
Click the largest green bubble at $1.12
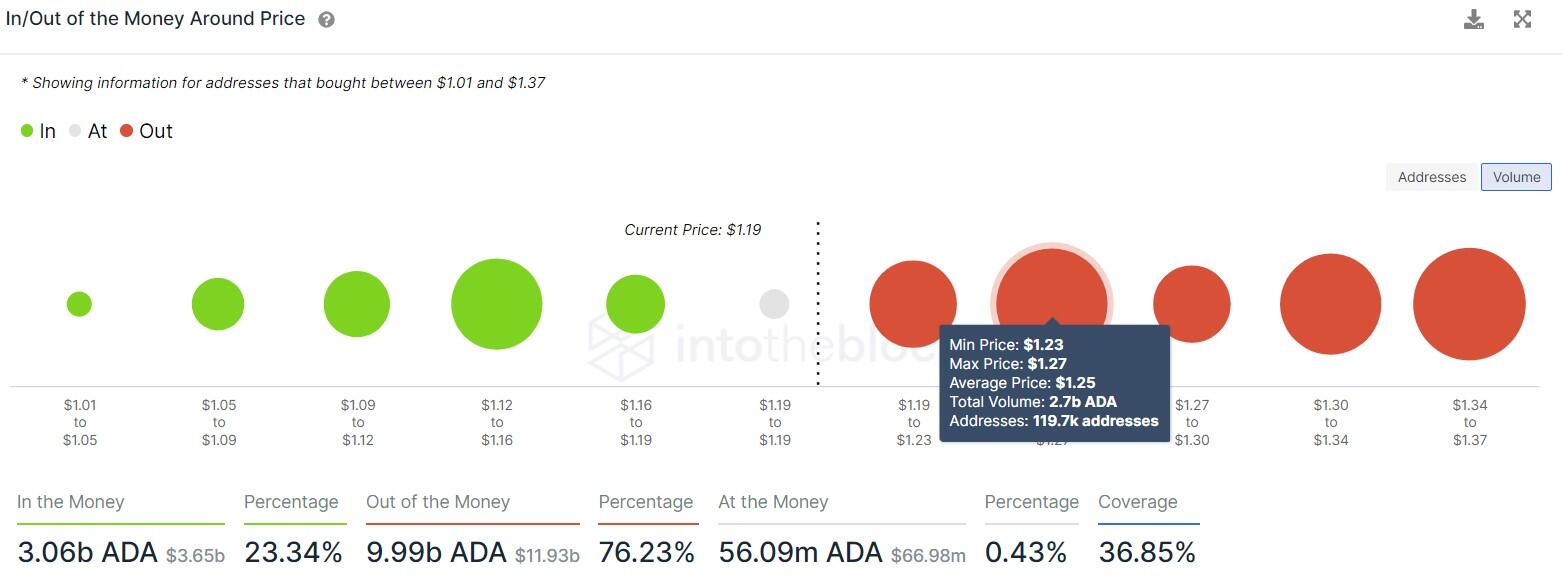[497, 304]
